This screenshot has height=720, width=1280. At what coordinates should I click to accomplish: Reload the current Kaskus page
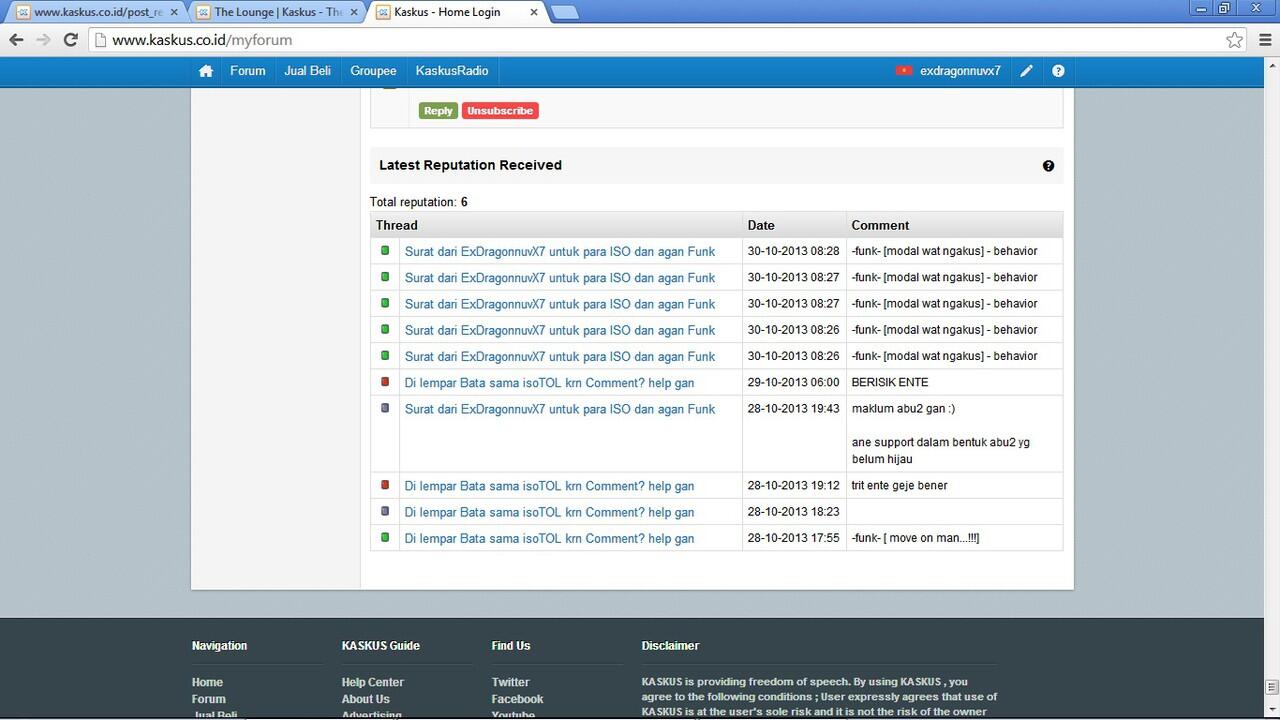point(70,40)
